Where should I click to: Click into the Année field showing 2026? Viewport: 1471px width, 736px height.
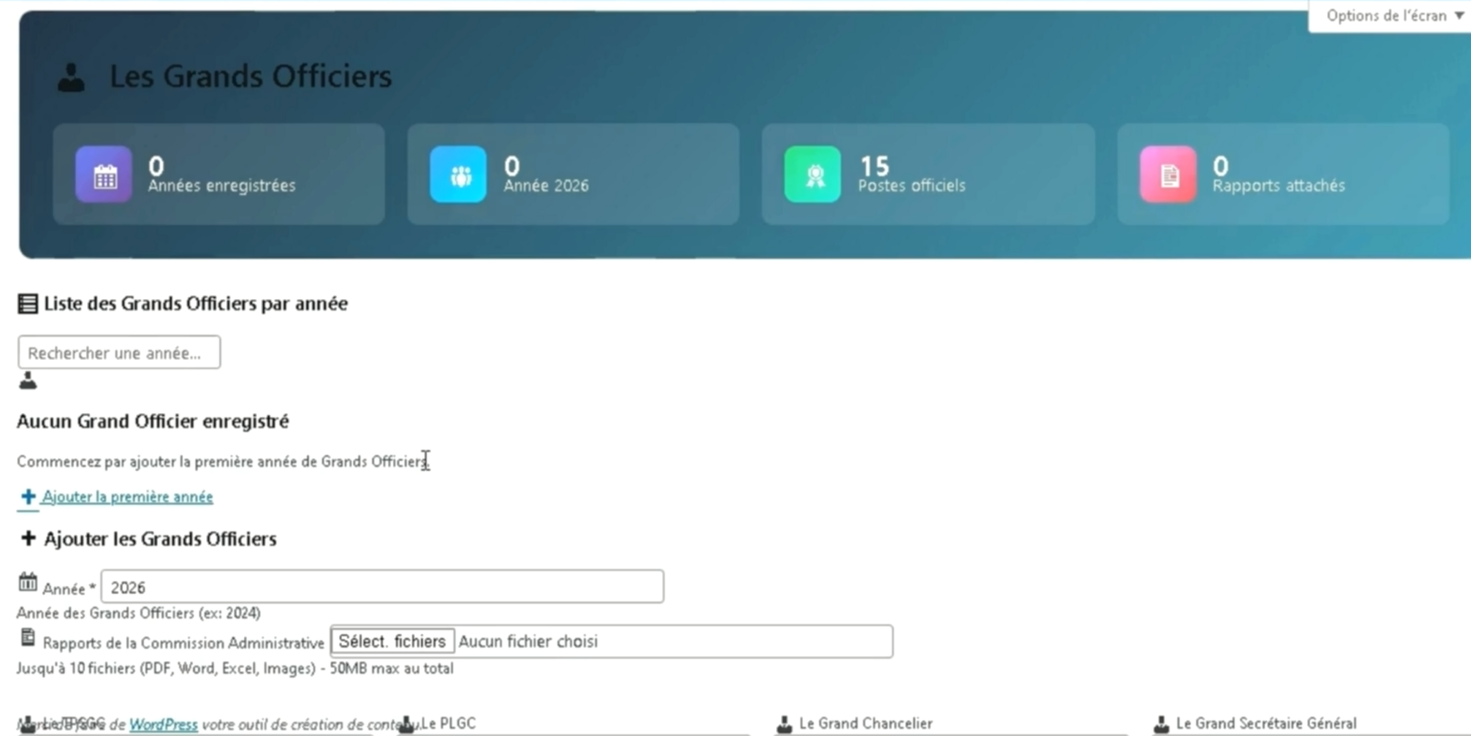coord(382,587)
